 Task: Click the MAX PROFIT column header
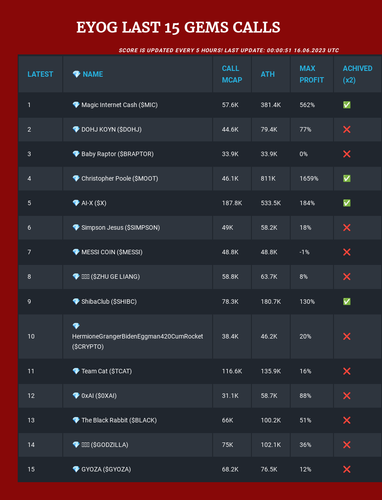click(311, 74)
